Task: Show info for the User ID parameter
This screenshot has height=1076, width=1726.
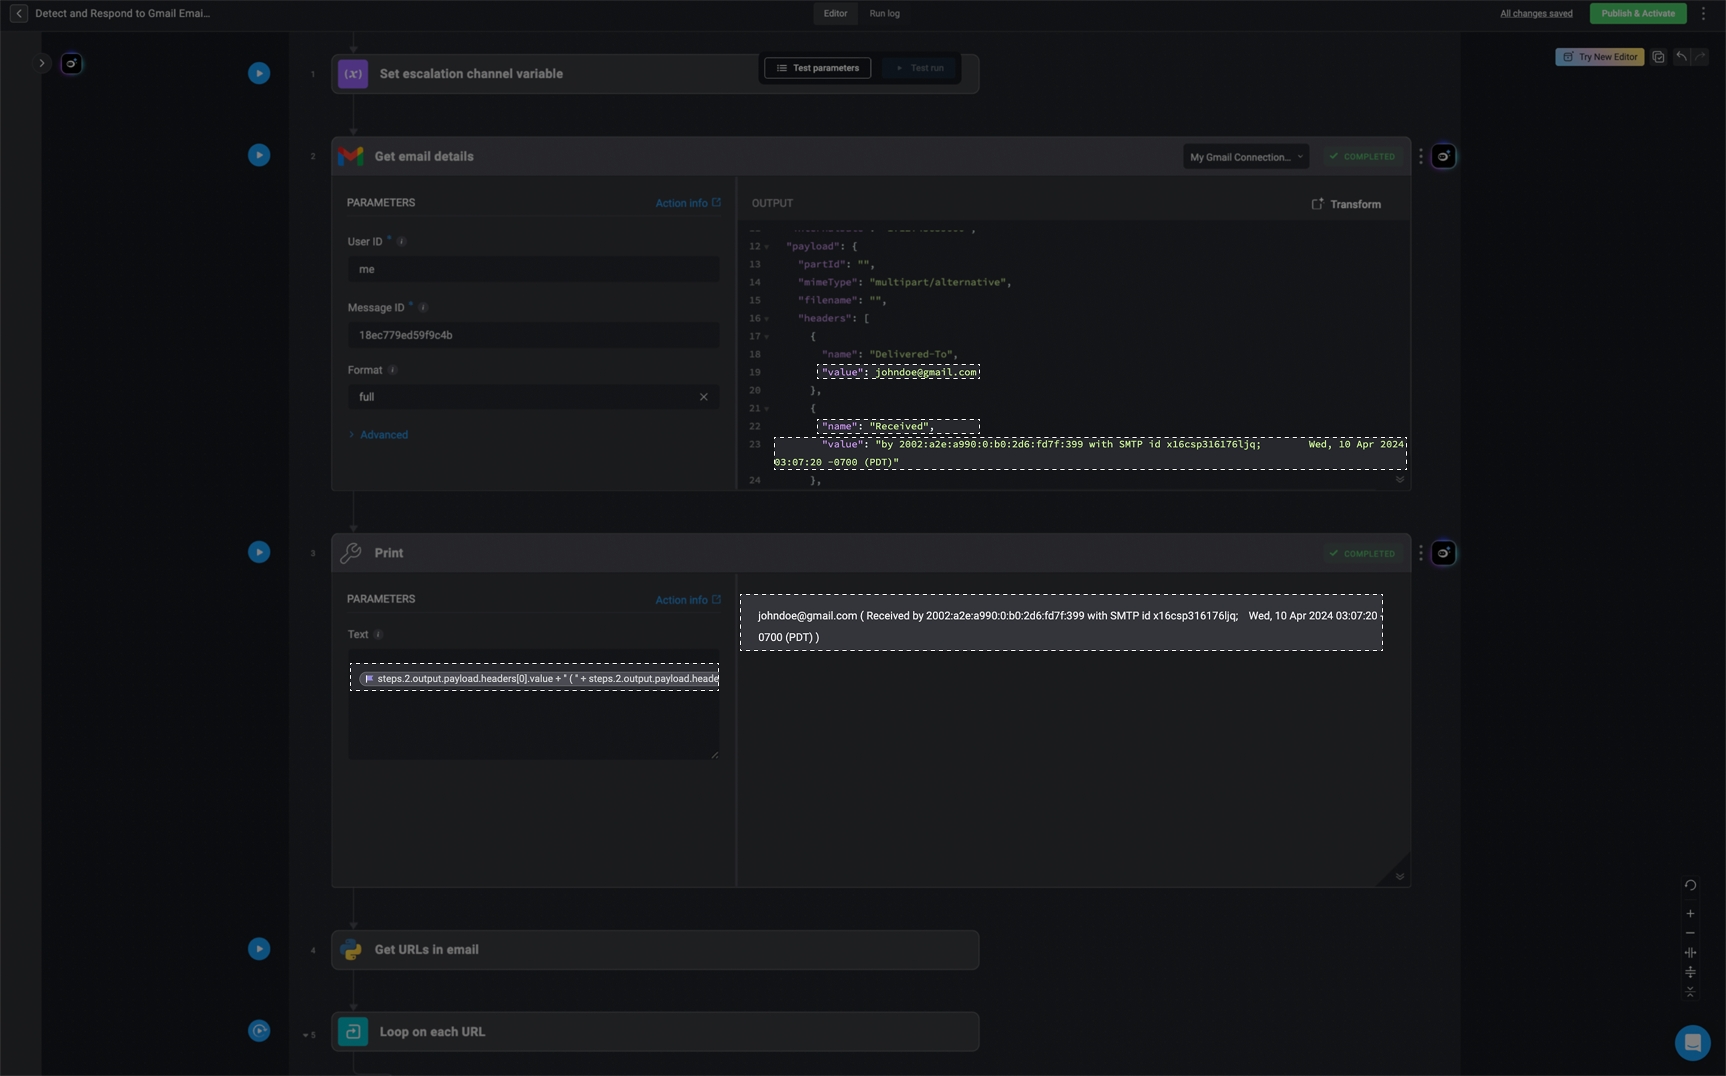Action: (x=402, y=242)
